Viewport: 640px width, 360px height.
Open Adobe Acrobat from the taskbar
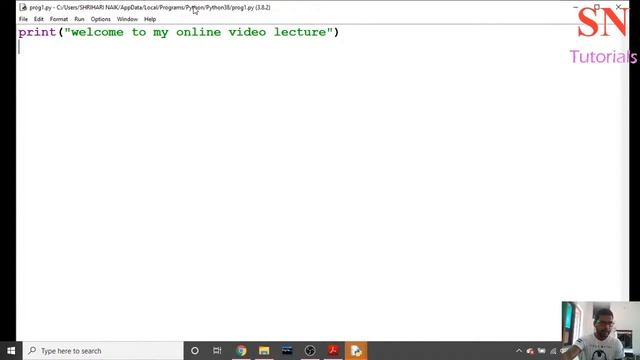coord(333,351)
